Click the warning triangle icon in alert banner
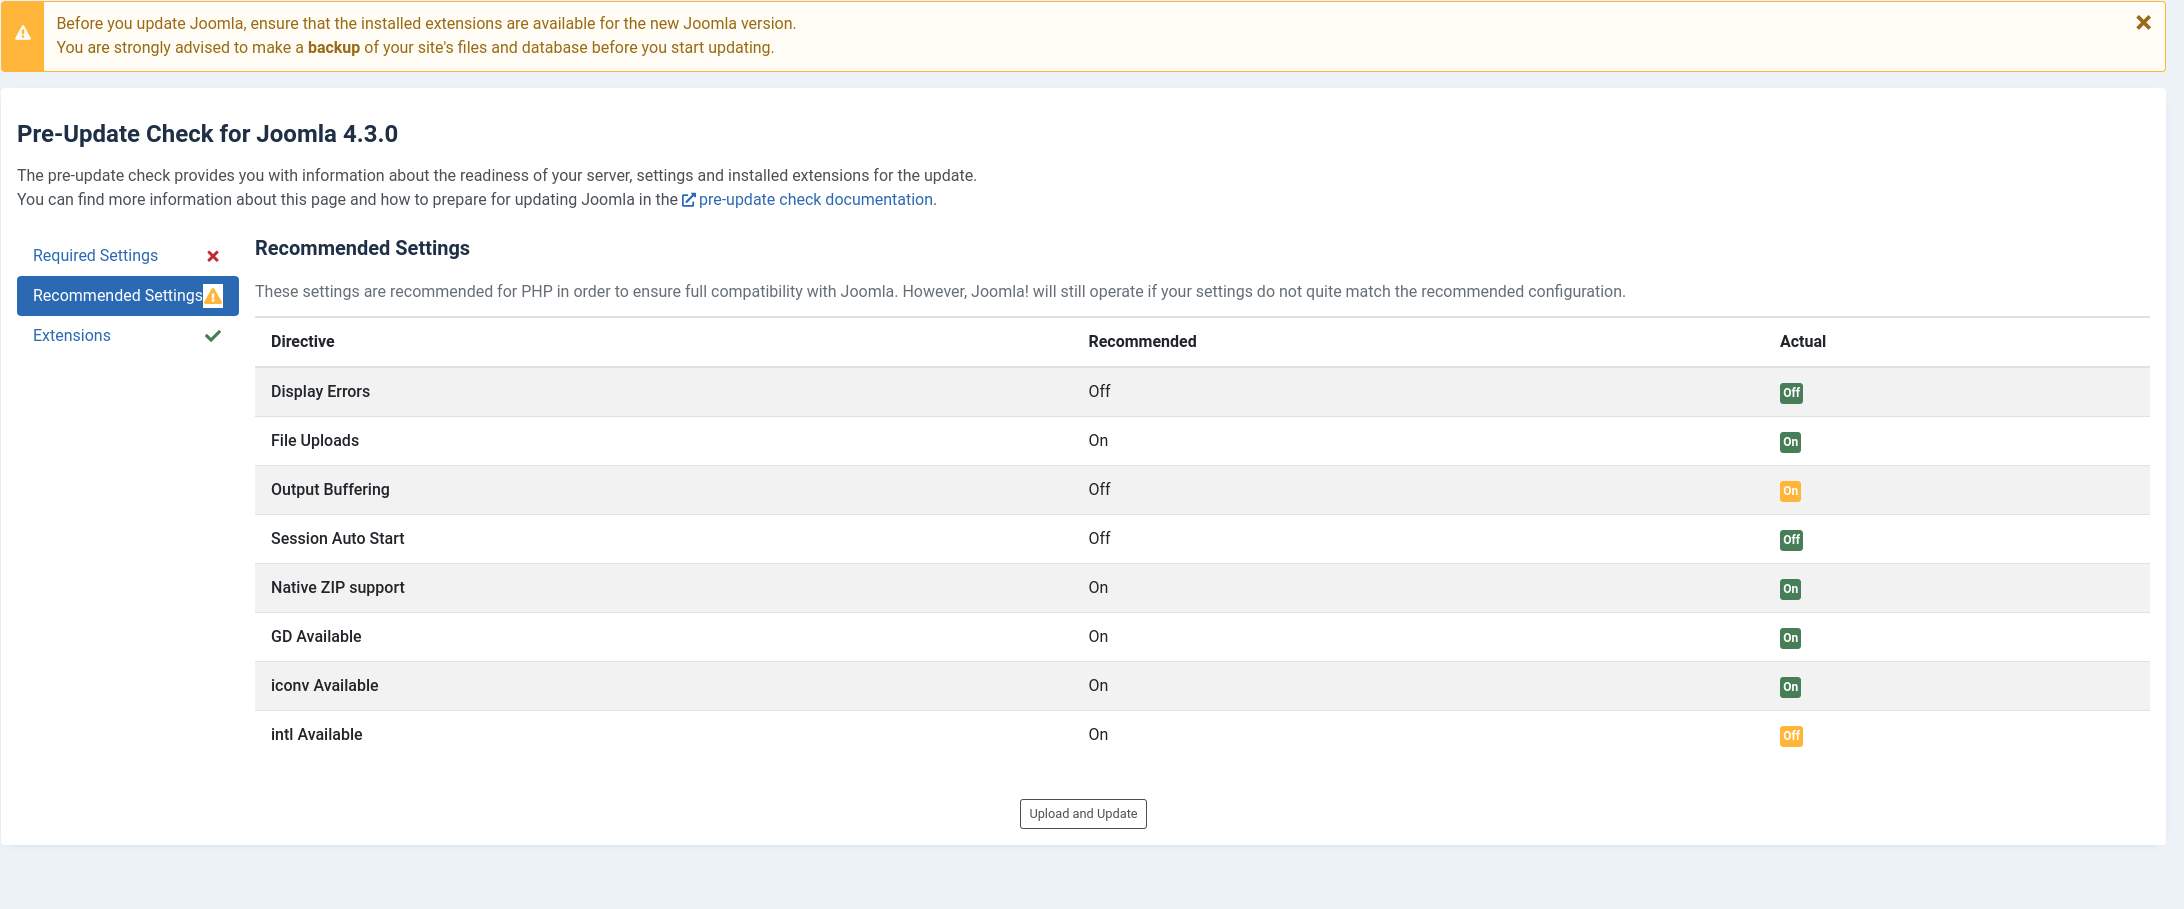 coord(23,35)
